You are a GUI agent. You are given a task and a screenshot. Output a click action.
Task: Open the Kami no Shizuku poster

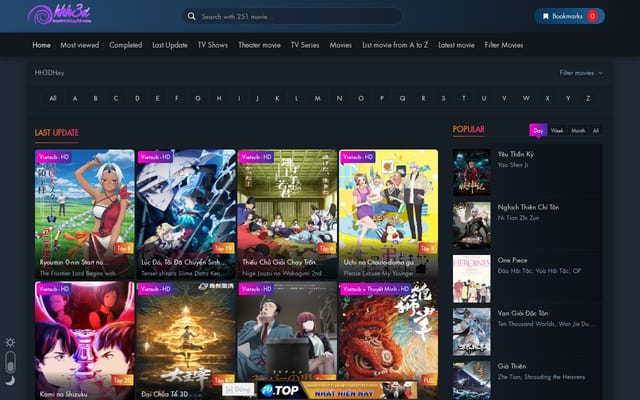click(84, 340)
